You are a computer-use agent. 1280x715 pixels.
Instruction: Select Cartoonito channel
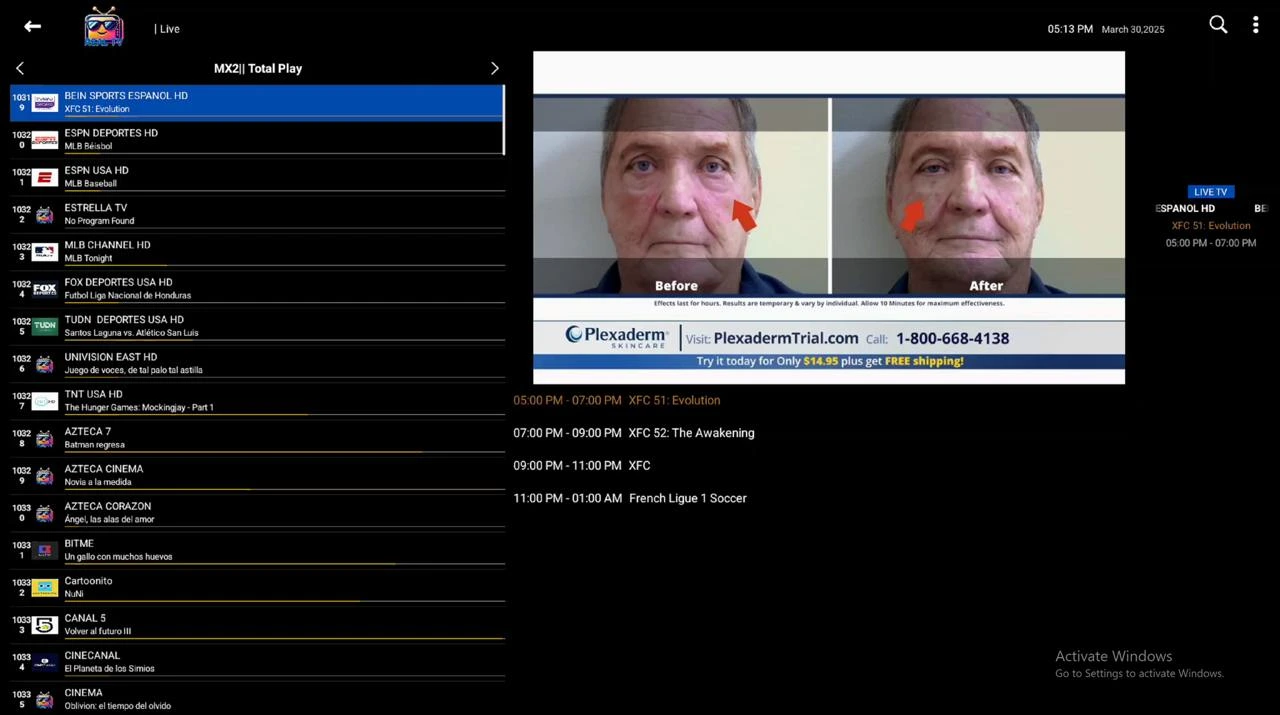click(257, 587)
